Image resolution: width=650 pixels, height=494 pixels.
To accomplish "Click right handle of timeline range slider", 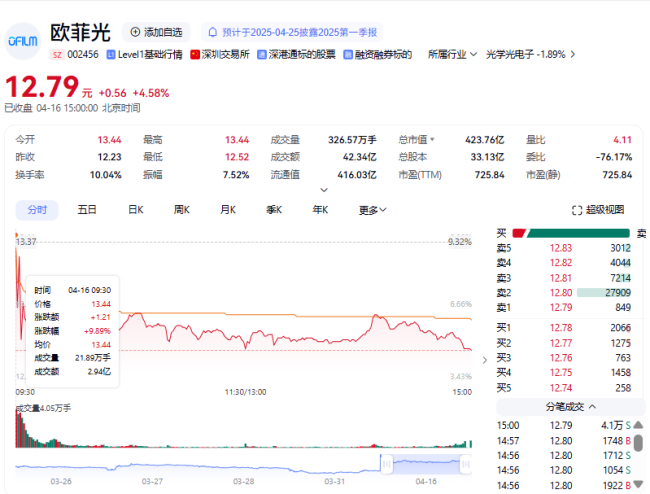I will [x=466, y=464].
